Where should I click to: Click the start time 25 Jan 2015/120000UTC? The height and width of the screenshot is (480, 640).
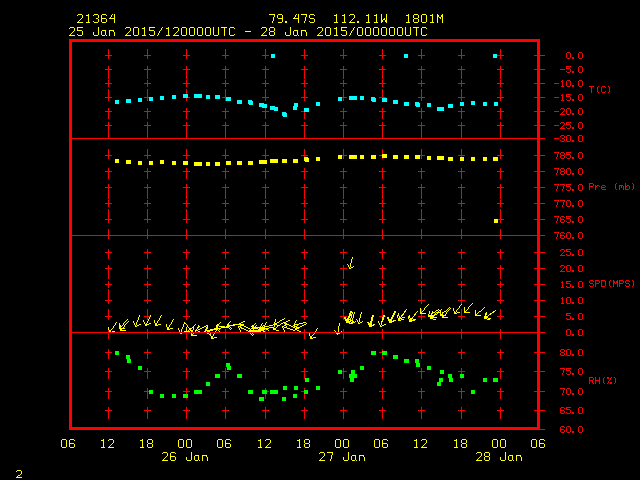152,32
